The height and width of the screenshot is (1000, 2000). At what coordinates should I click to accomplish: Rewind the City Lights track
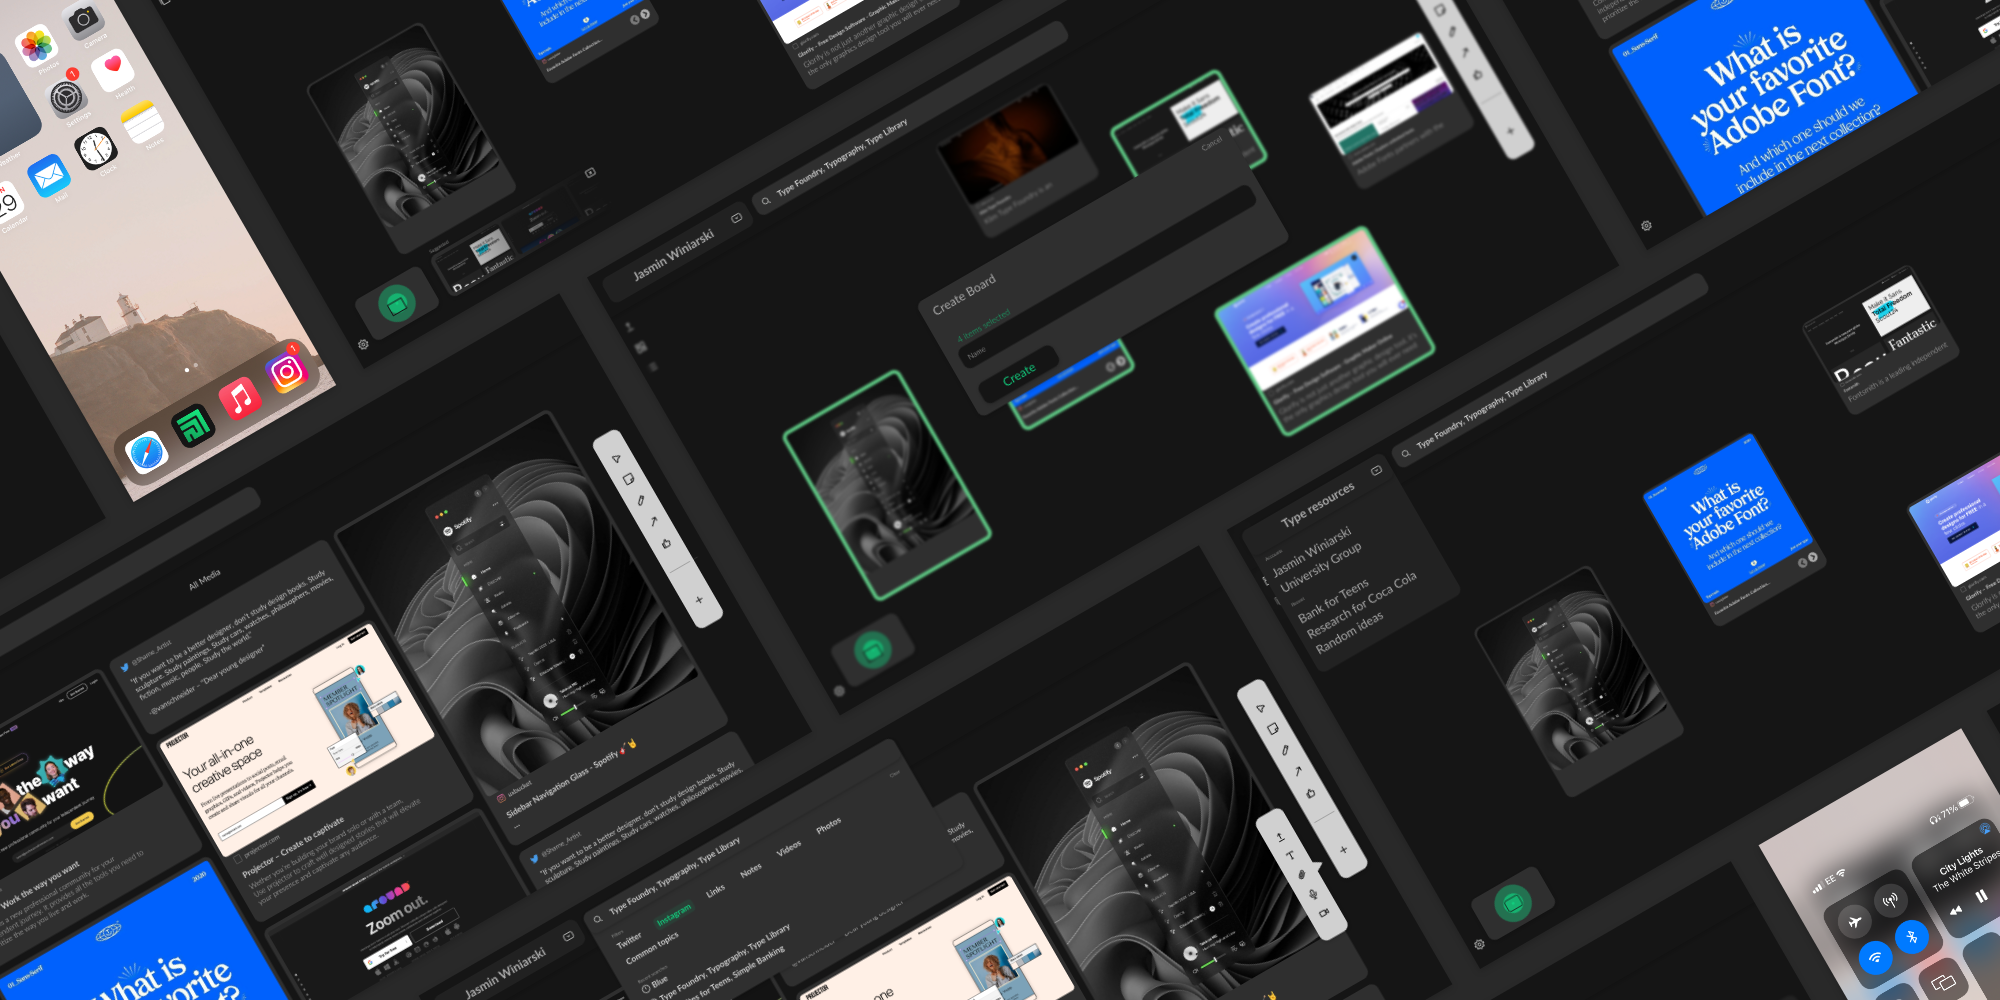1955,910
